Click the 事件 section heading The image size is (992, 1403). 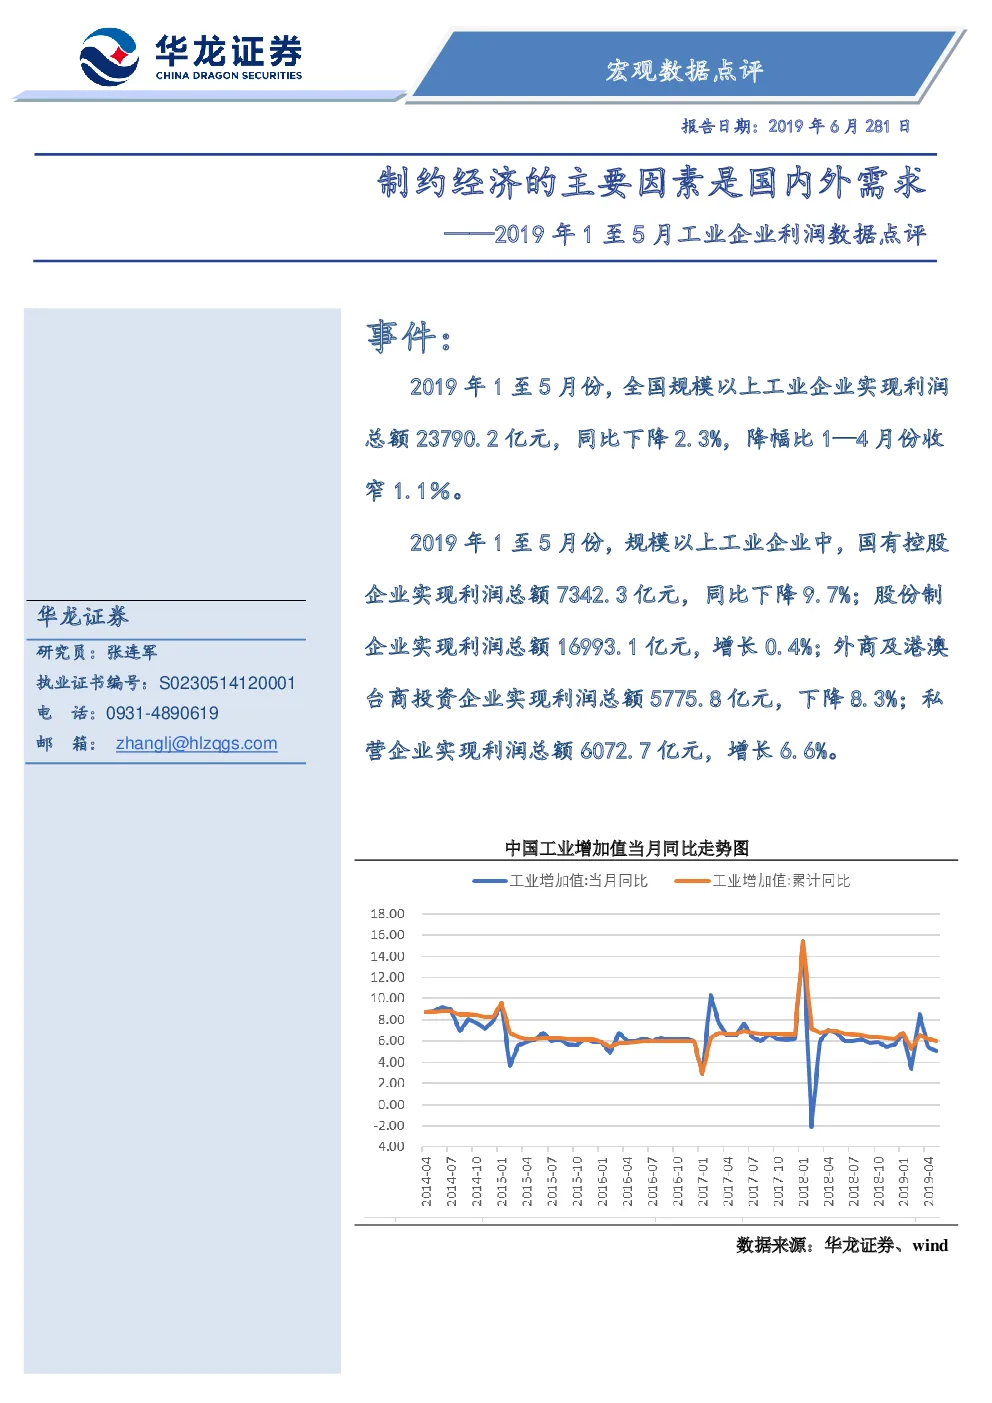click(410, 336)
